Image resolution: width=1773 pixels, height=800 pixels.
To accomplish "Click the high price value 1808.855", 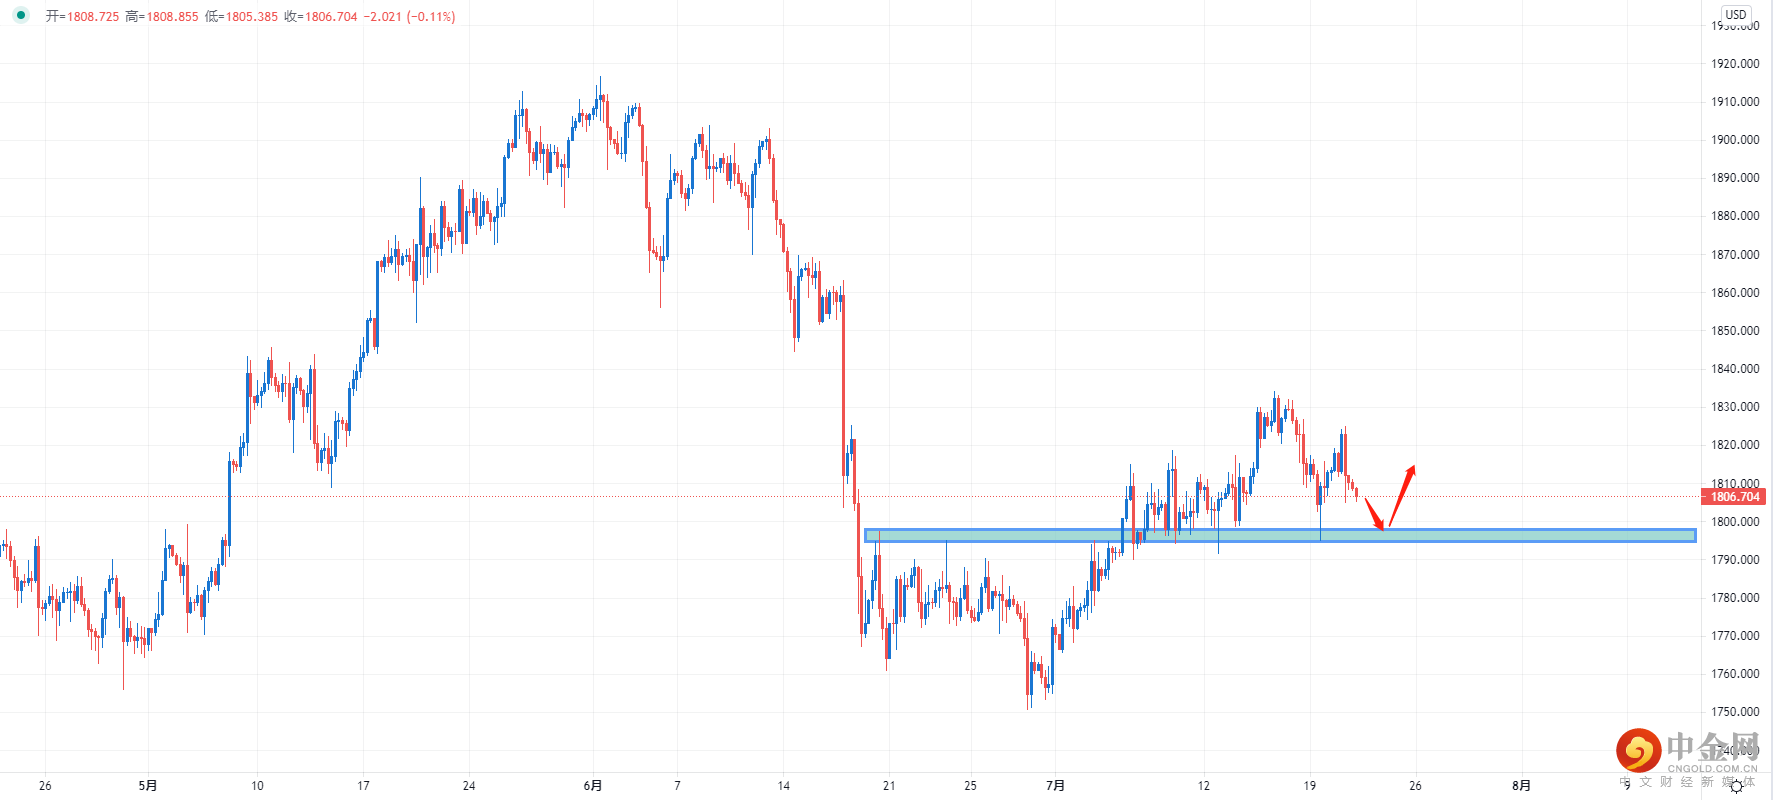I will pos(173,17).
